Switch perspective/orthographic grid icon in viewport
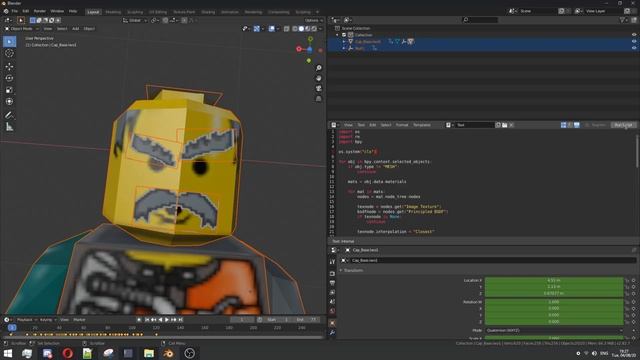The width and height of the screenshot is (640, 360). 319,98
